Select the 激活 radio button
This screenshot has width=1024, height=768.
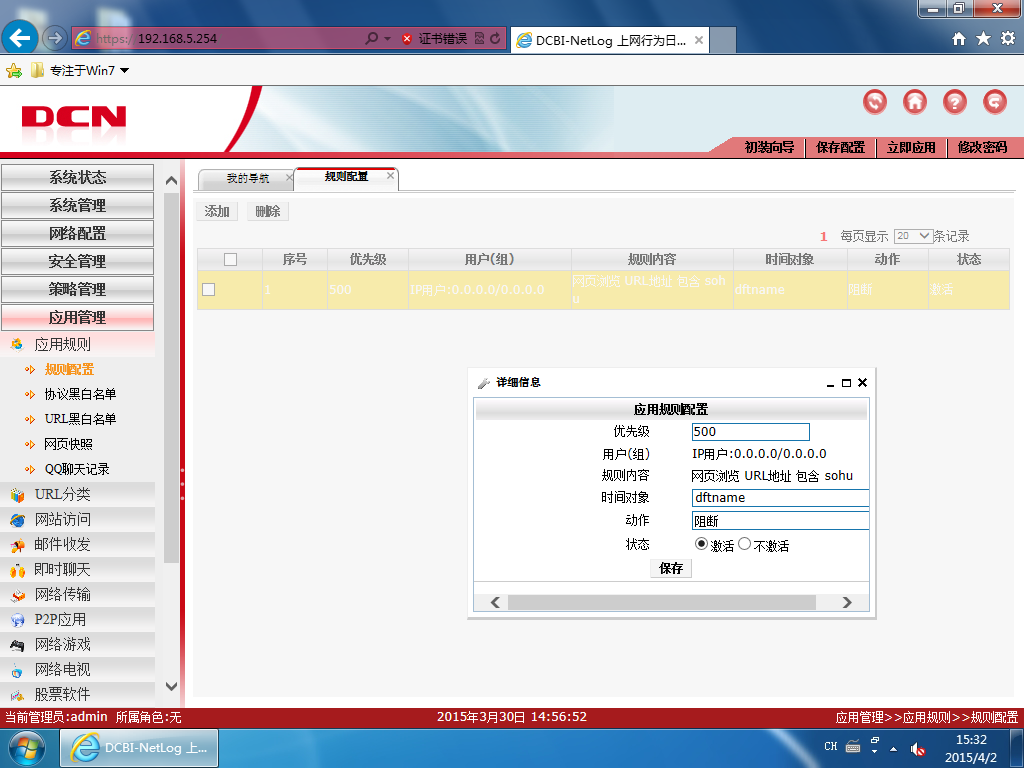(x=701, y=544)
